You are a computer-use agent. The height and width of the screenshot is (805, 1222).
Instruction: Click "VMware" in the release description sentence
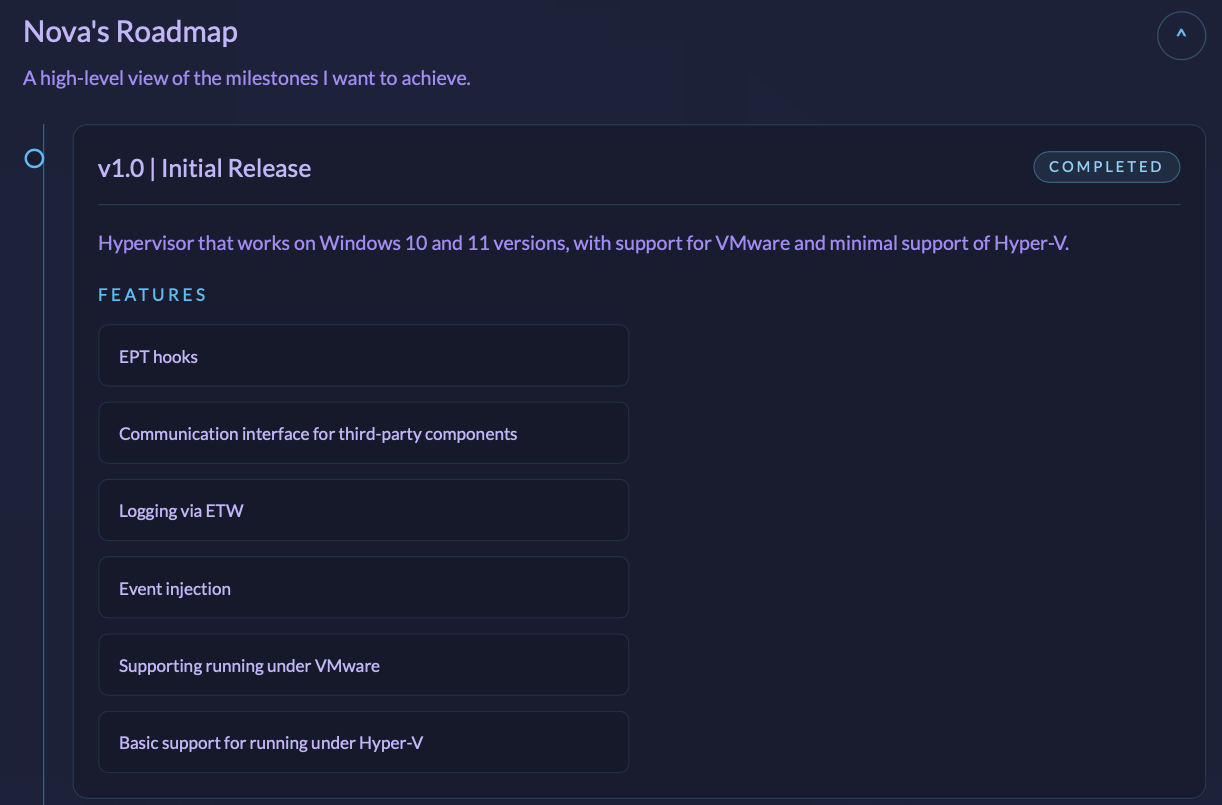point(752,243)
